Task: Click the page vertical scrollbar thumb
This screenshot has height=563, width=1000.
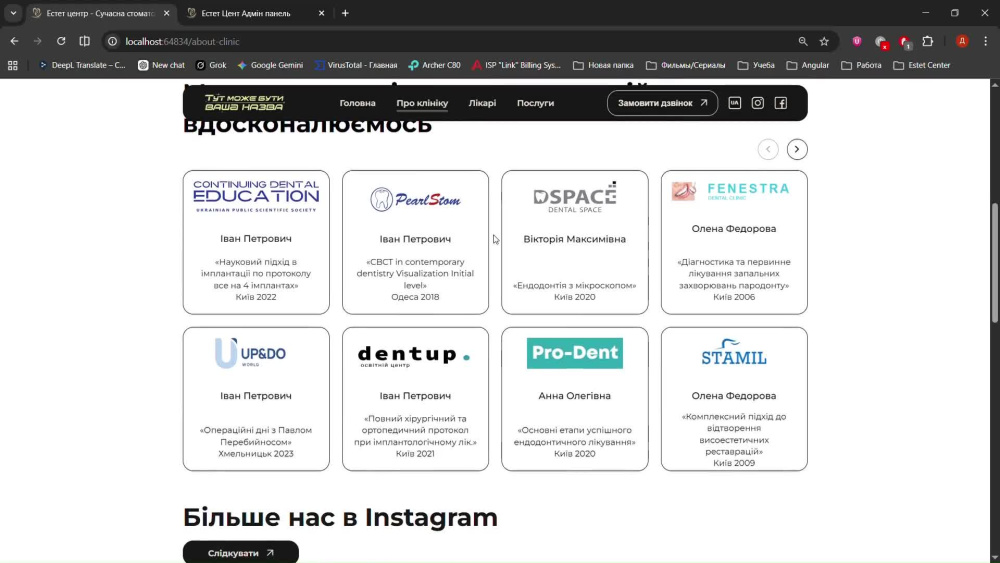Action: (x=995, y=263)
